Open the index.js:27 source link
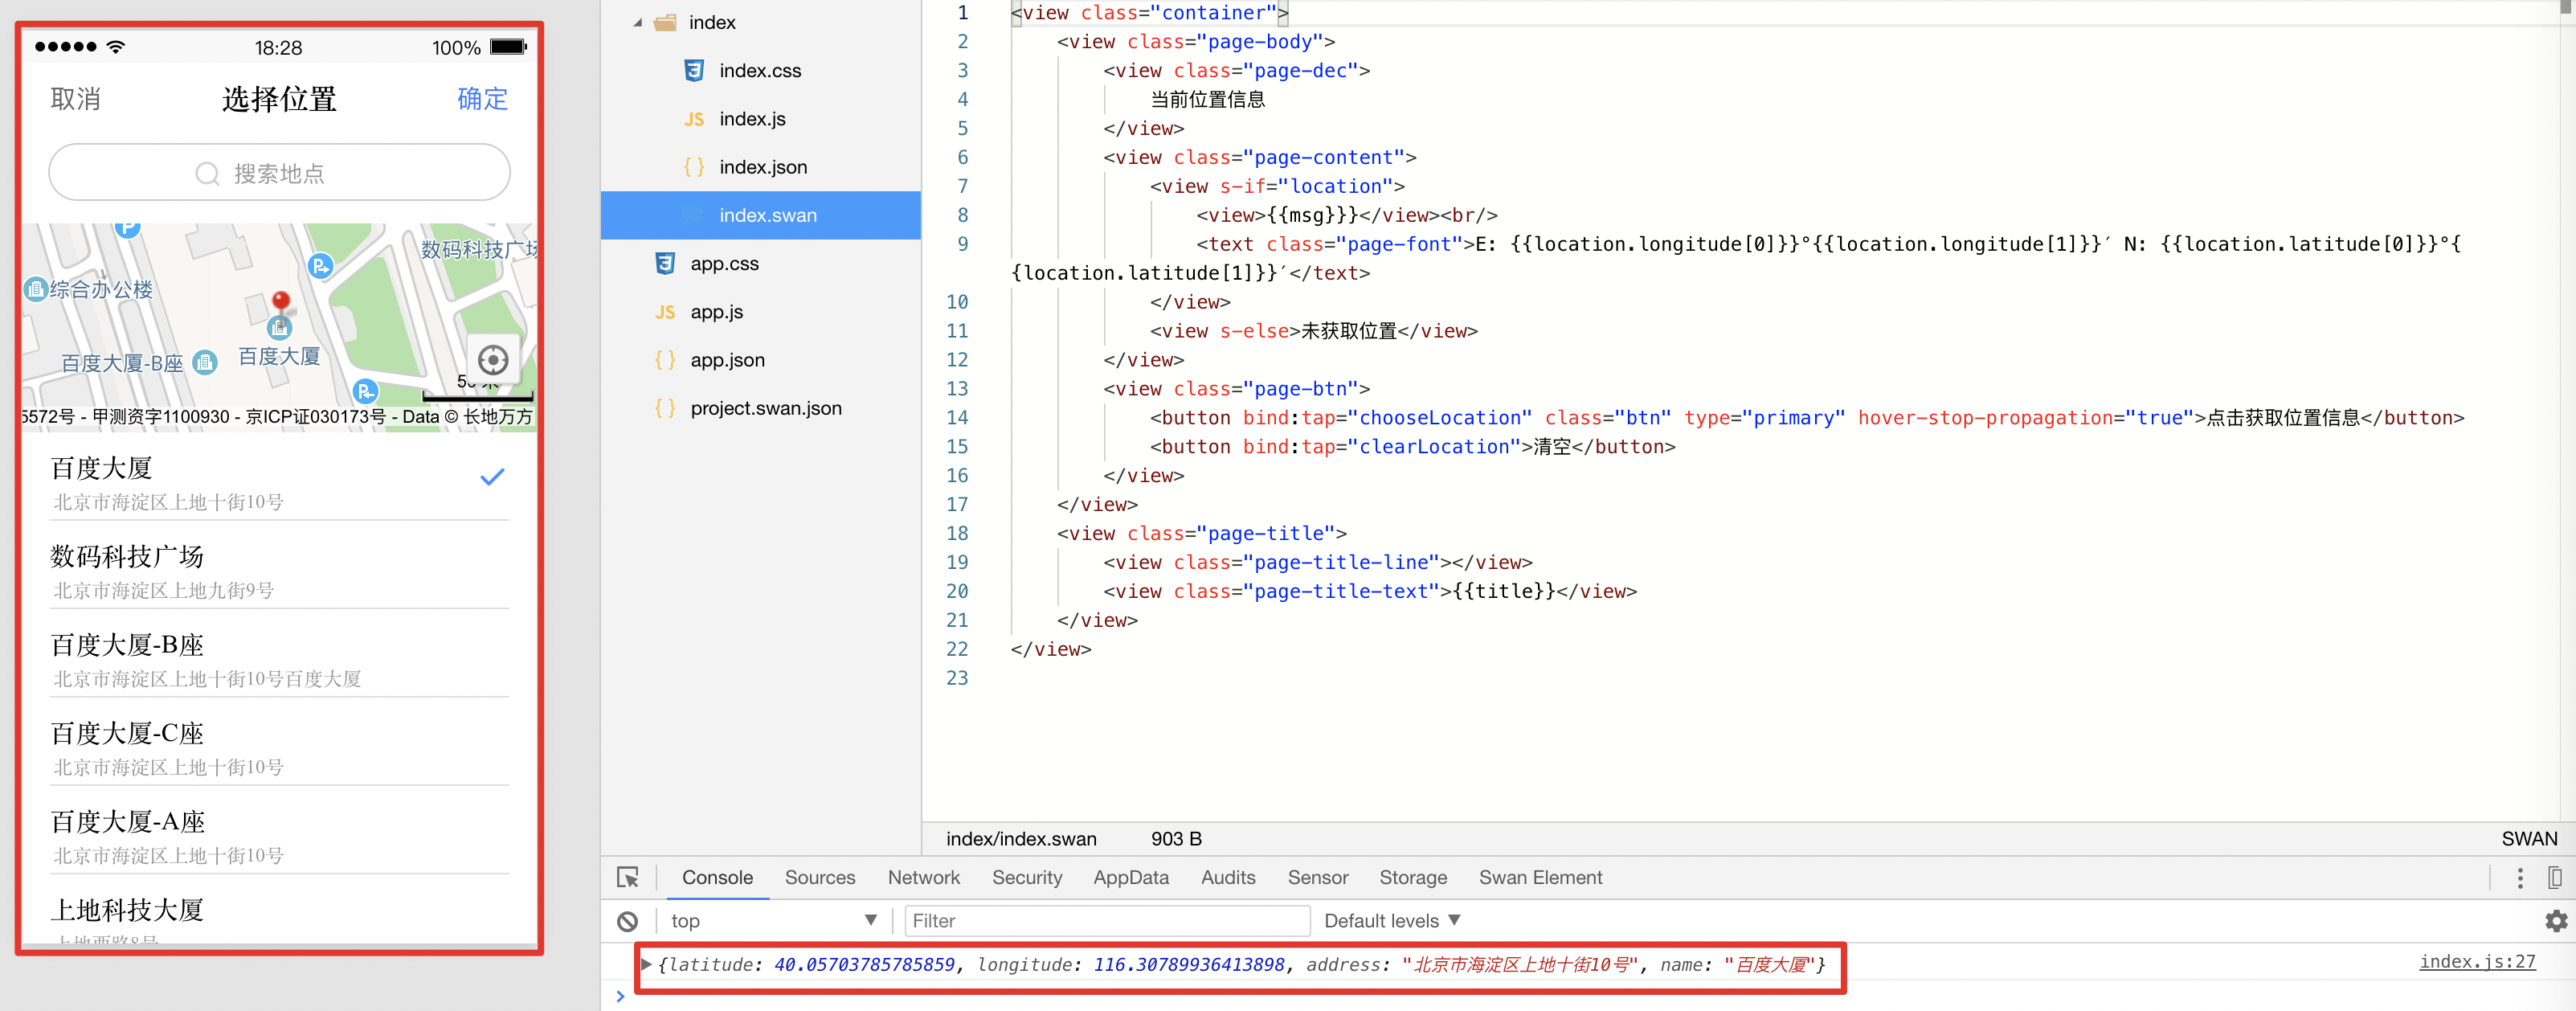The image size is (2576, 1011). point(2476,962)
